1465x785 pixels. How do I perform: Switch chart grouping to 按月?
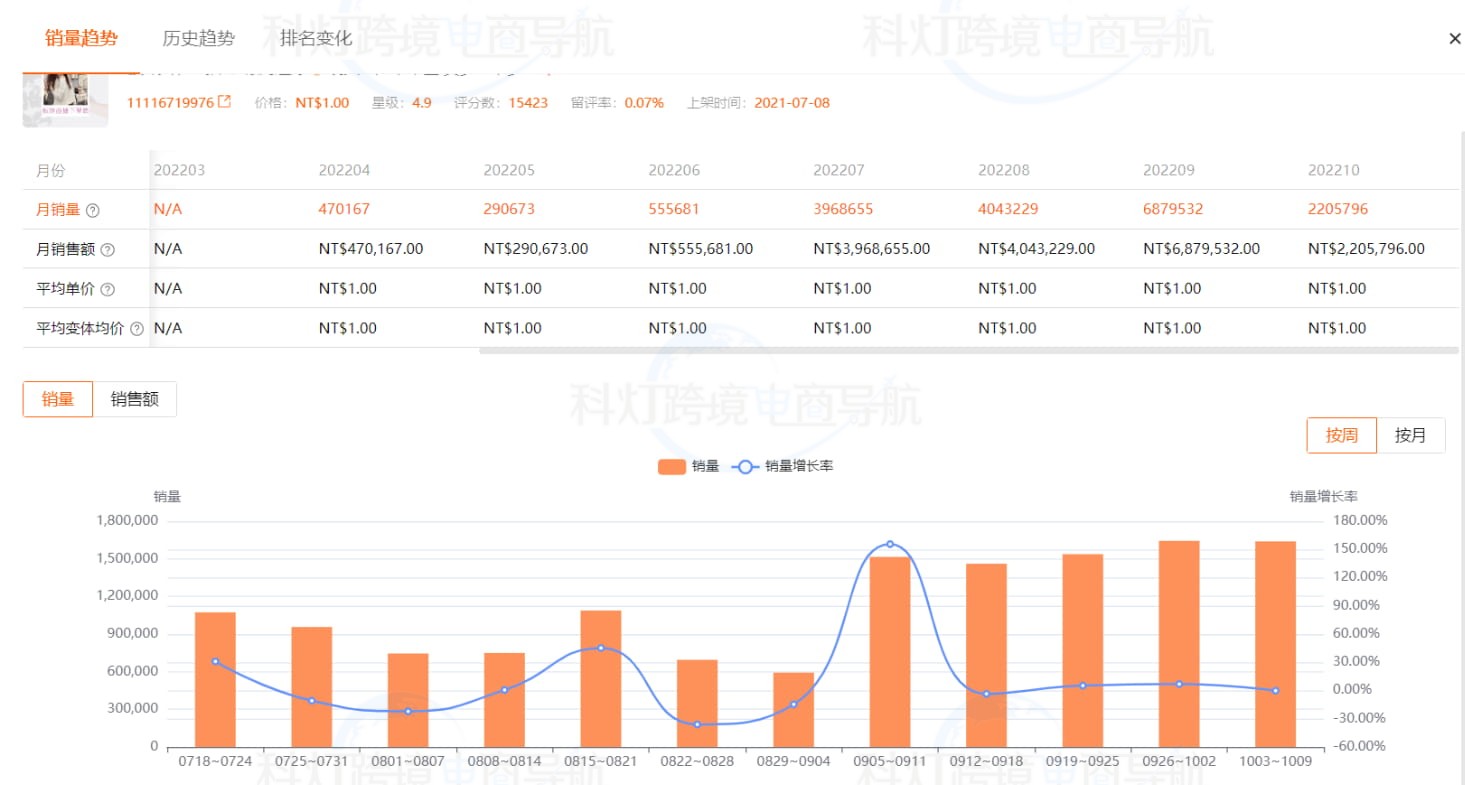1410,435
